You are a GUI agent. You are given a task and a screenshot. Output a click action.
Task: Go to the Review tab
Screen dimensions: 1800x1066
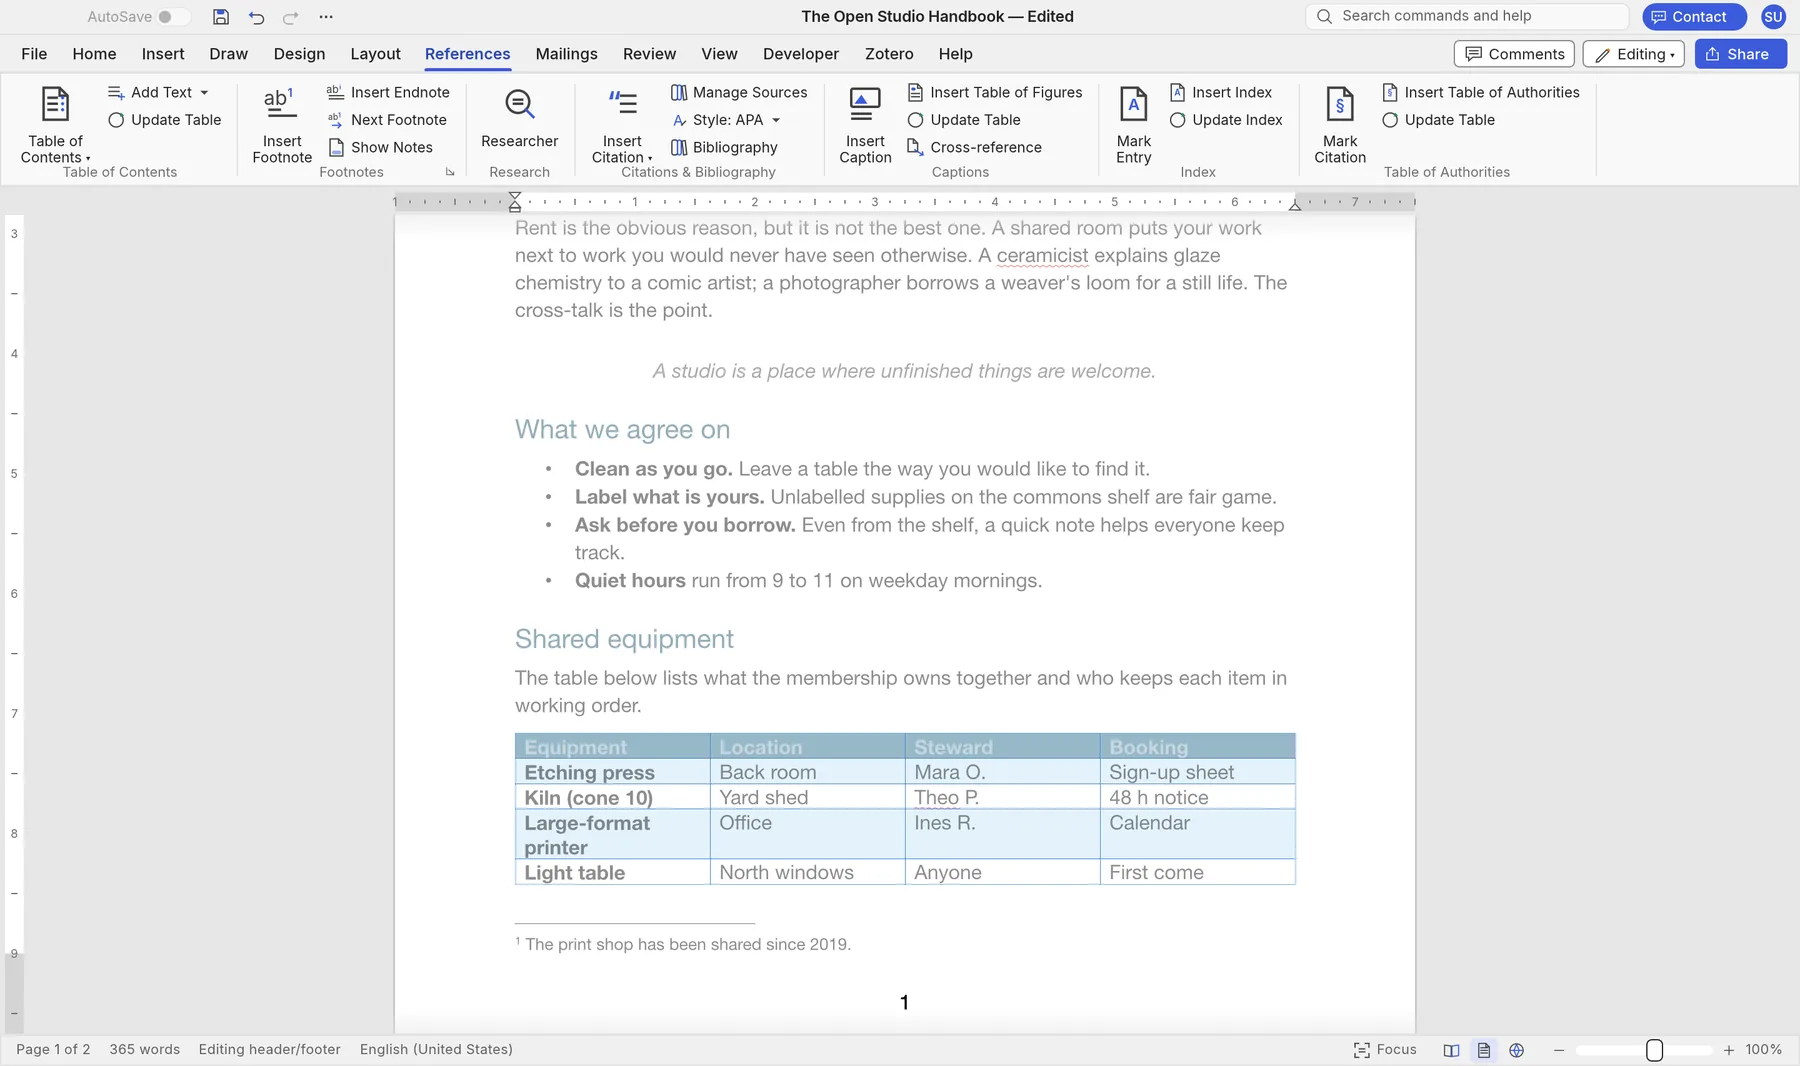point(649,54)
